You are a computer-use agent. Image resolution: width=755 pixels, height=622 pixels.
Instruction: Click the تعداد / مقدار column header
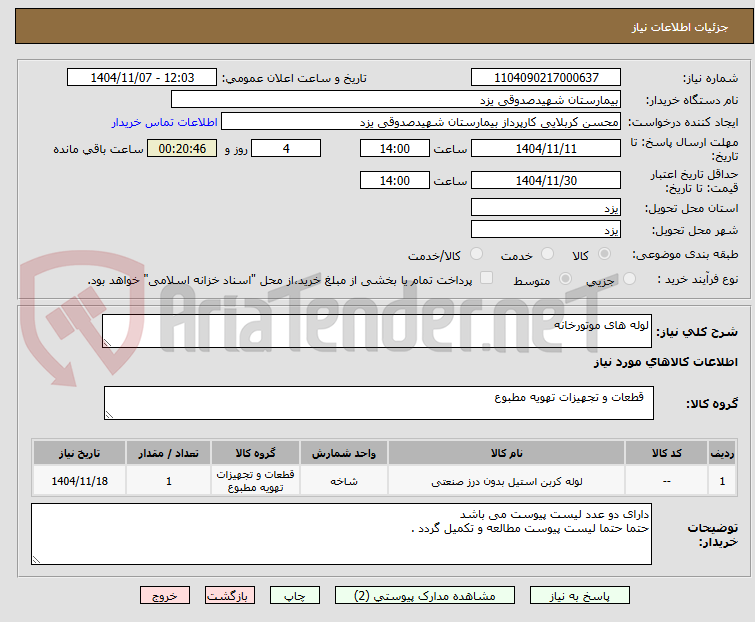tap(169, 453)
